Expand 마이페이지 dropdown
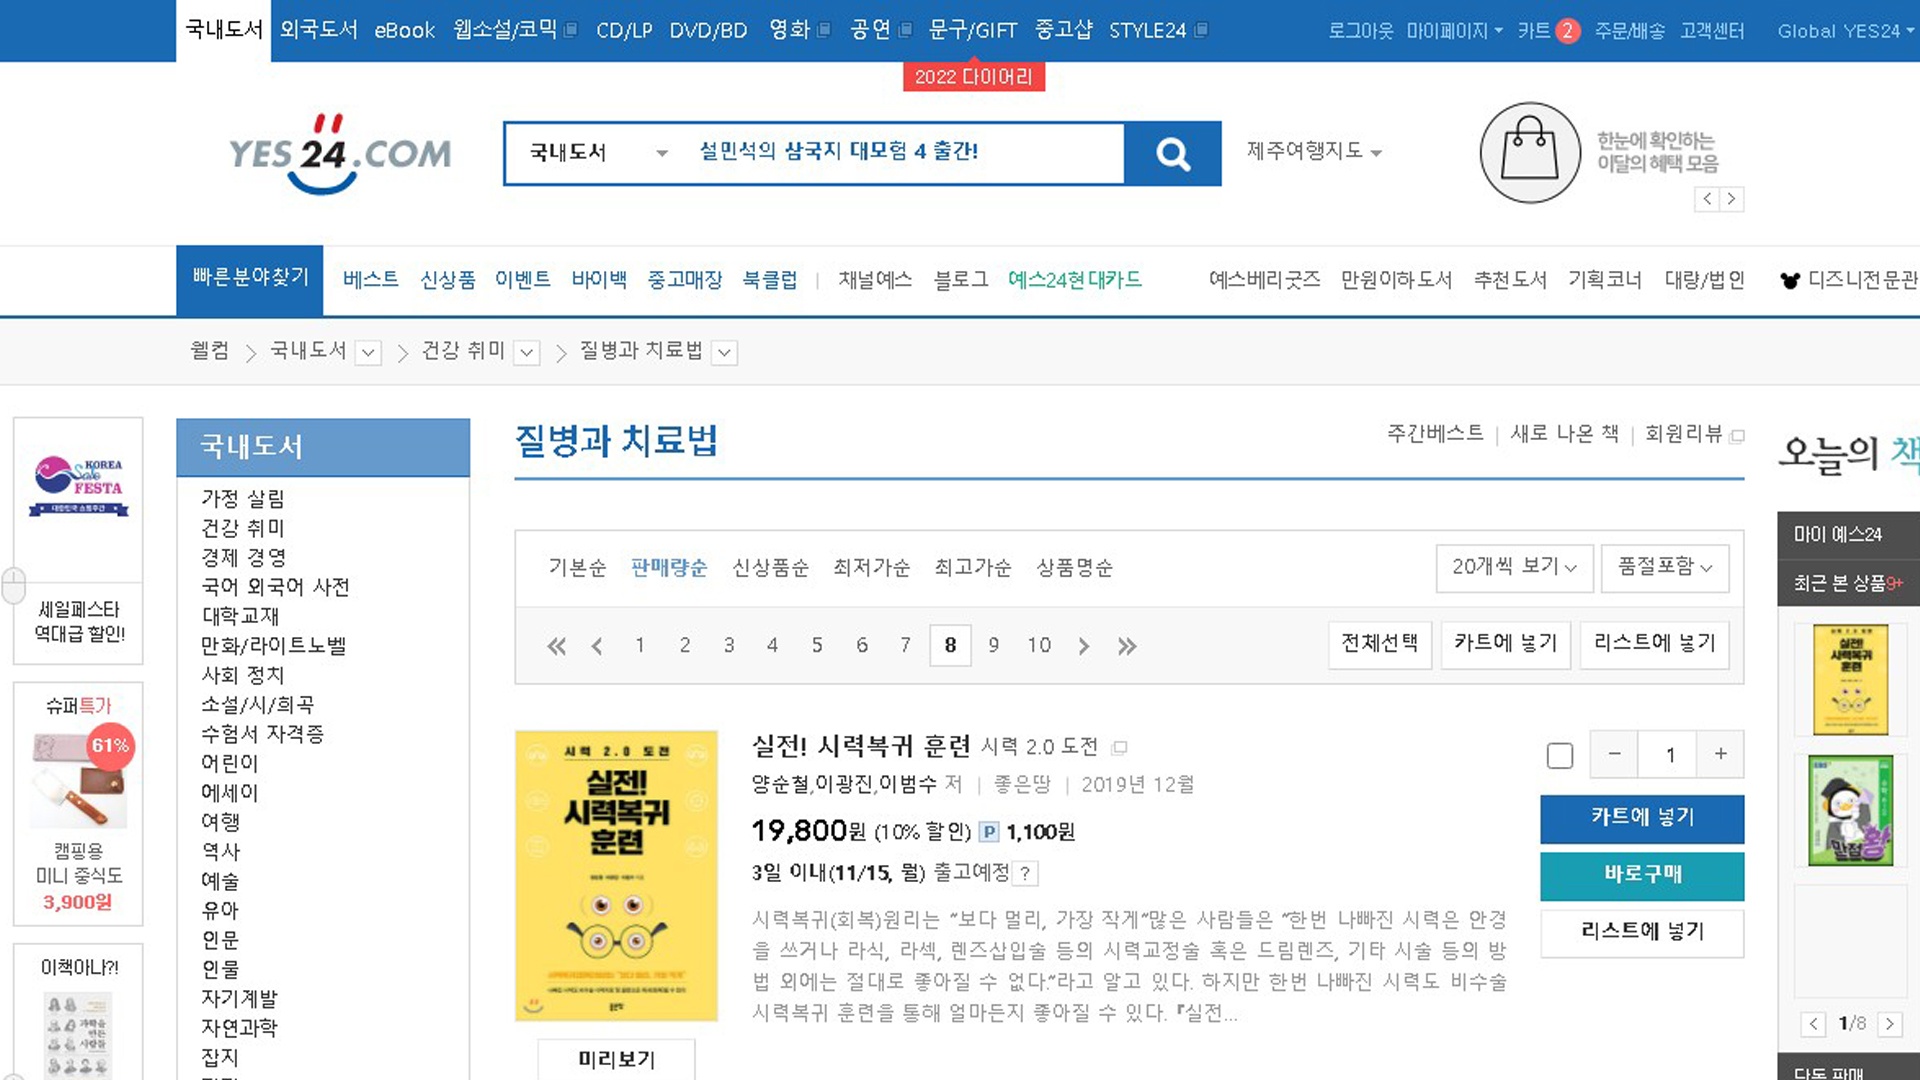 1454,31
